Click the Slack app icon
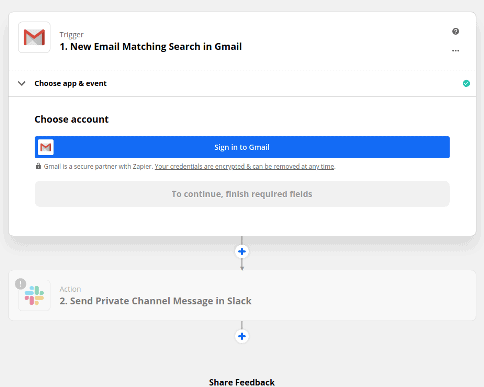The image size is (484, 387). coord(34,295)
